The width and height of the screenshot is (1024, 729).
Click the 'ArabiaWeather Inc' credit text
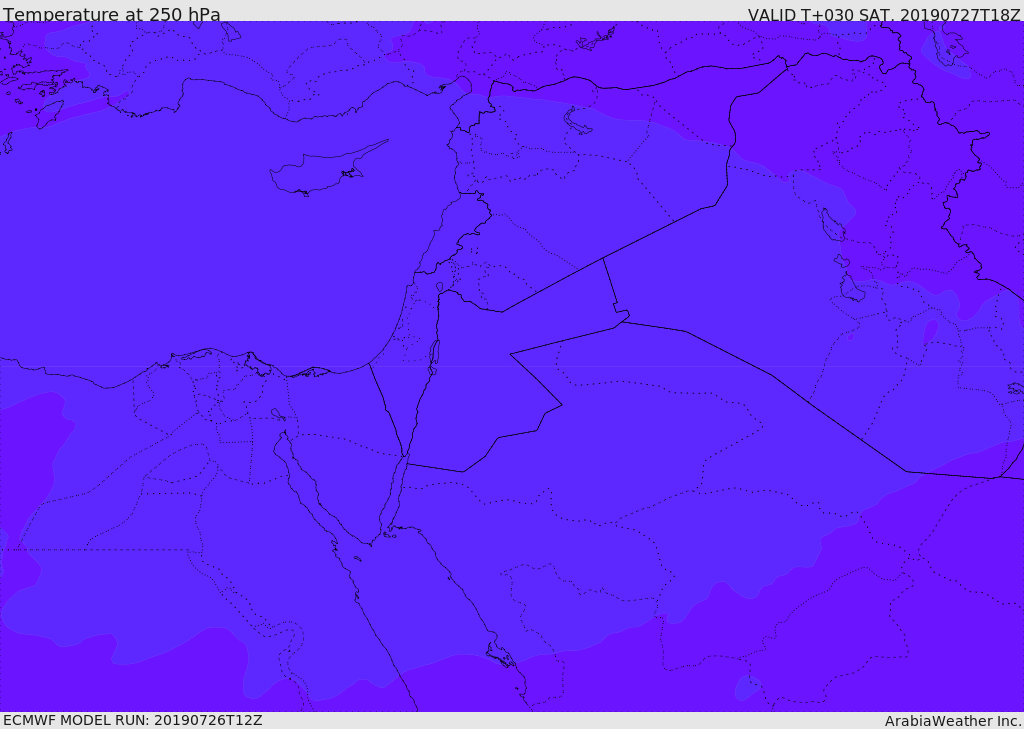[x=953, y=721]
